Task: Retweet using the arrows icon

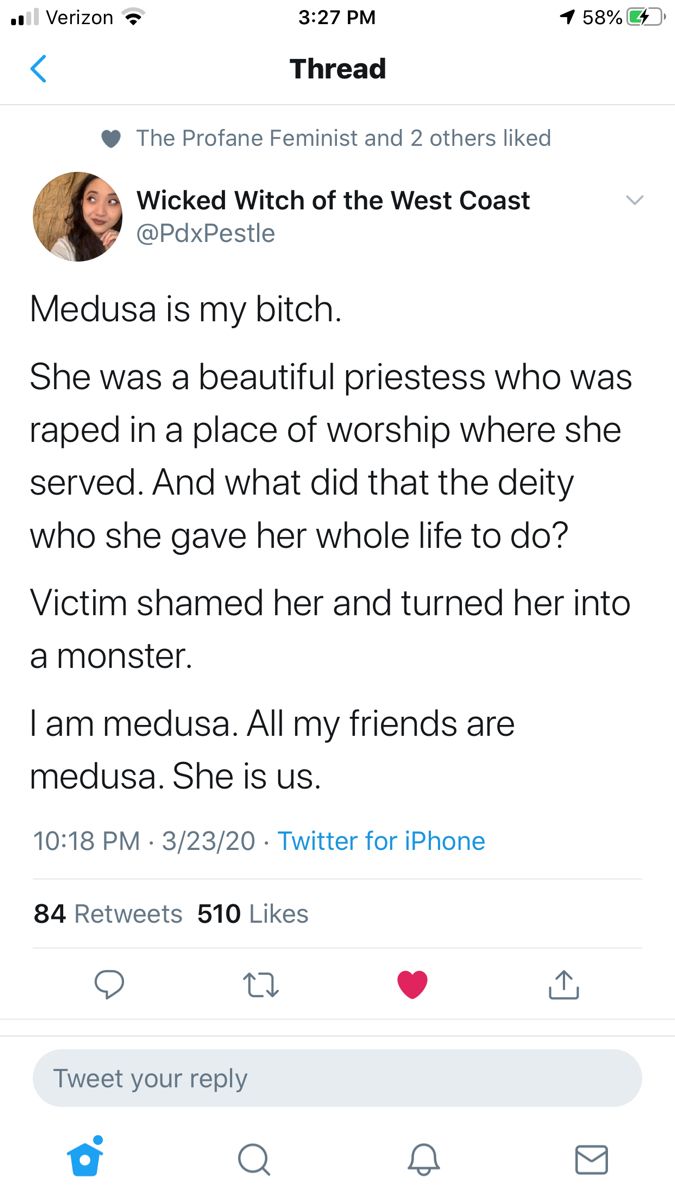Action: [x=260, y=986]
